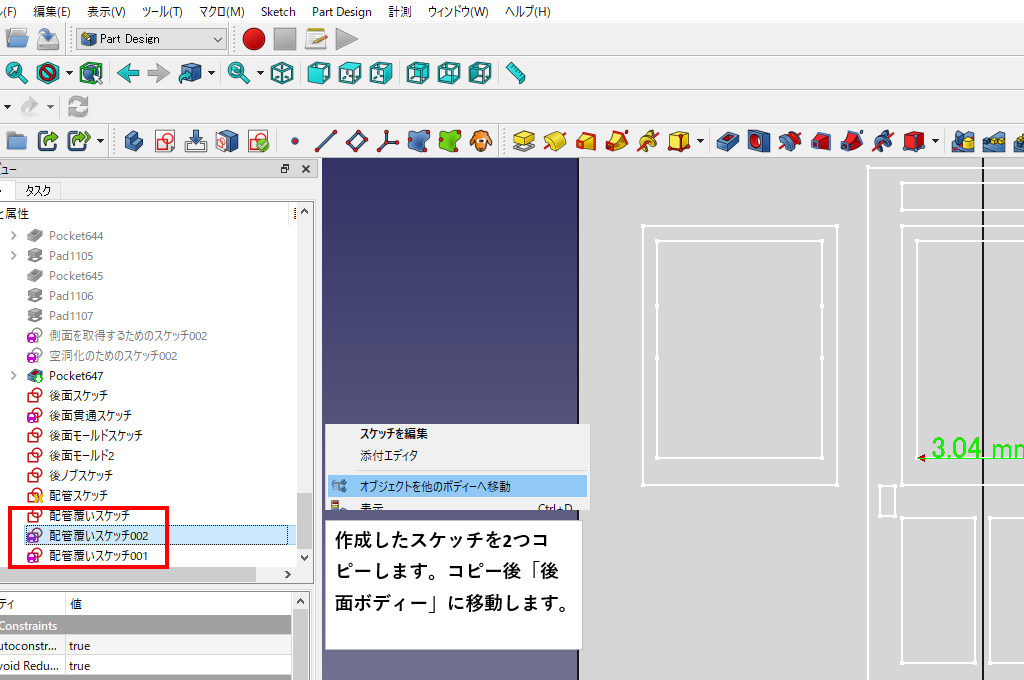Click the Execute macro play icon
This screenshot has height=680, width=1024.
click(x=346, y=39)
